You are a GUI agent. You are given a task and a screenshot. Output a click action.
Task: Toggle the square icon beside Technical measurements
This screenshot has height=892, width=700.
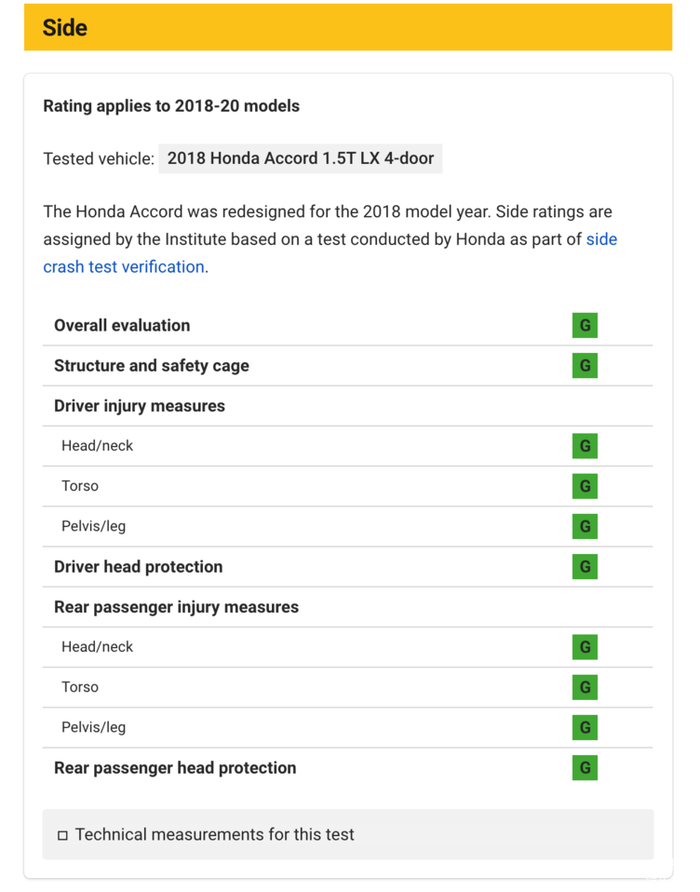point(63,835)
